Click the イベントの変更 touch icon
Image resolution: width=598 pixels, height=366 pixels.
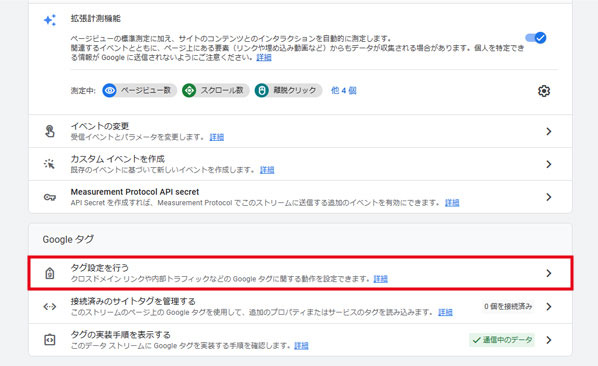click(x=50, y=131)
